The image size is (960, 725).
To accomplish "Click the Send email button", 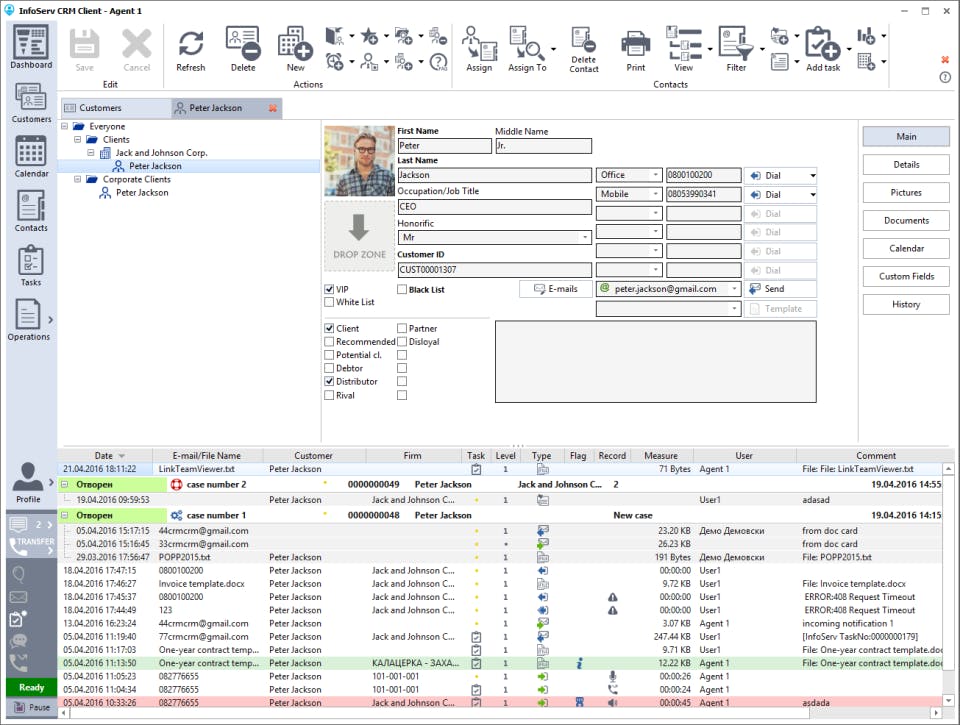I will (780, 289).
